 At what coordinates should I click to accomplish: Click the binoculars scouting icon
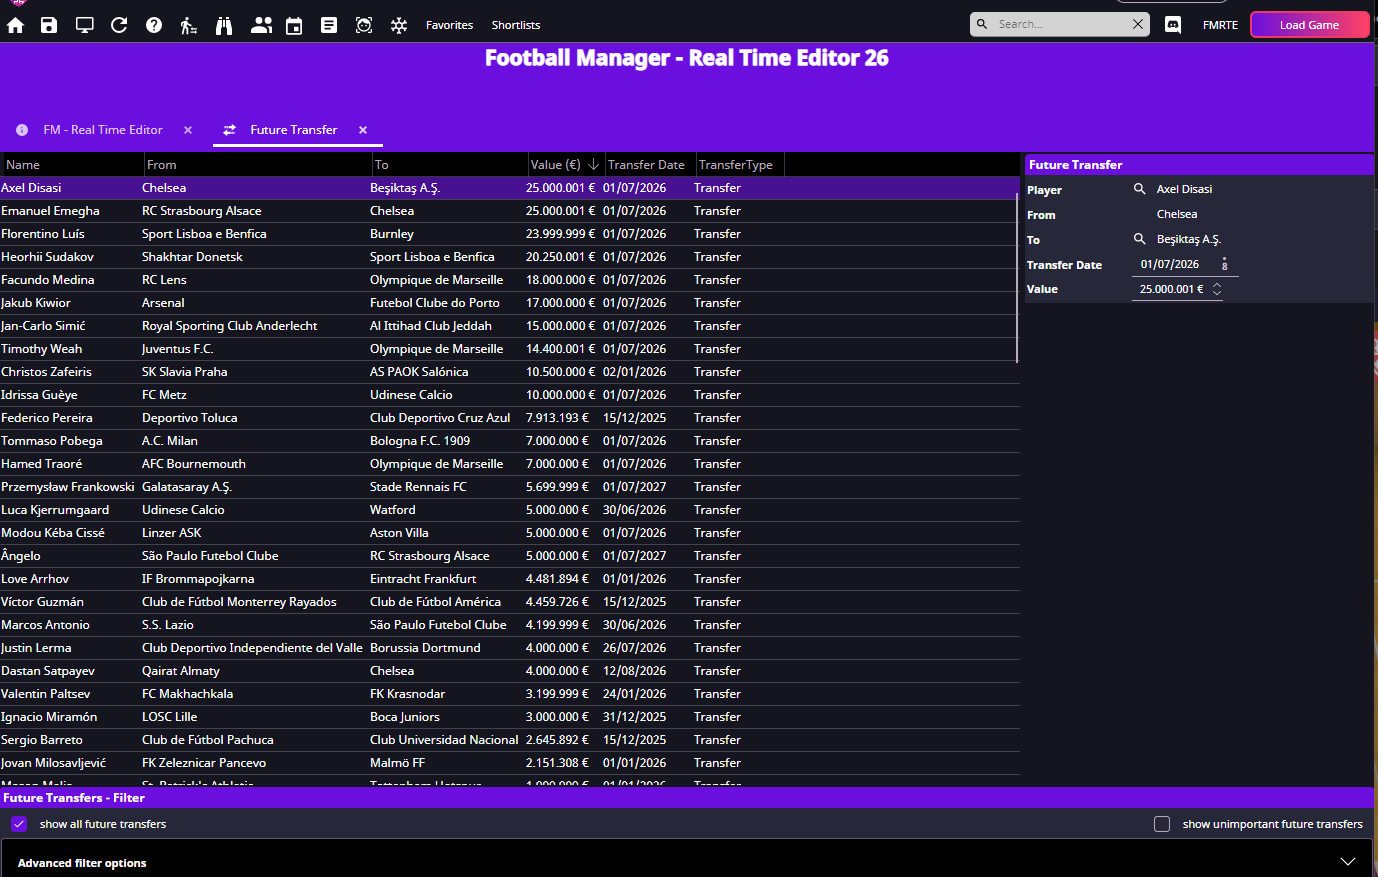[x=224, y=25]
